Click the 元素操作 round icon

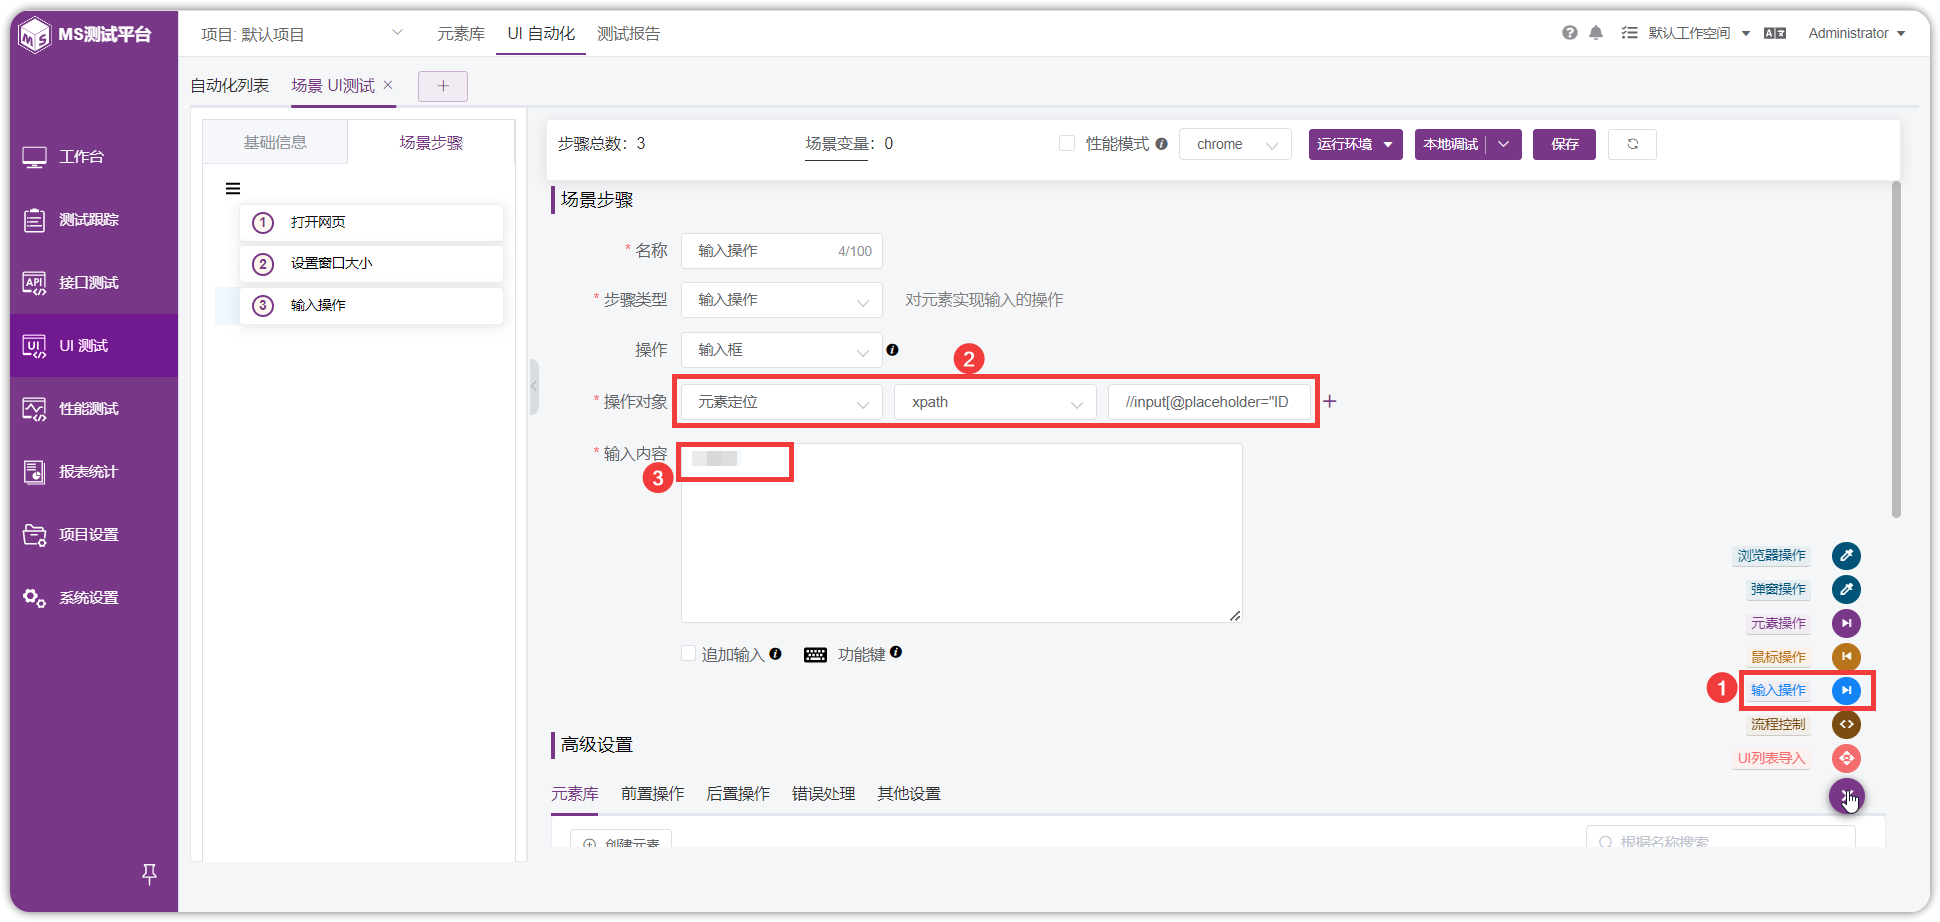point(1846,623)
